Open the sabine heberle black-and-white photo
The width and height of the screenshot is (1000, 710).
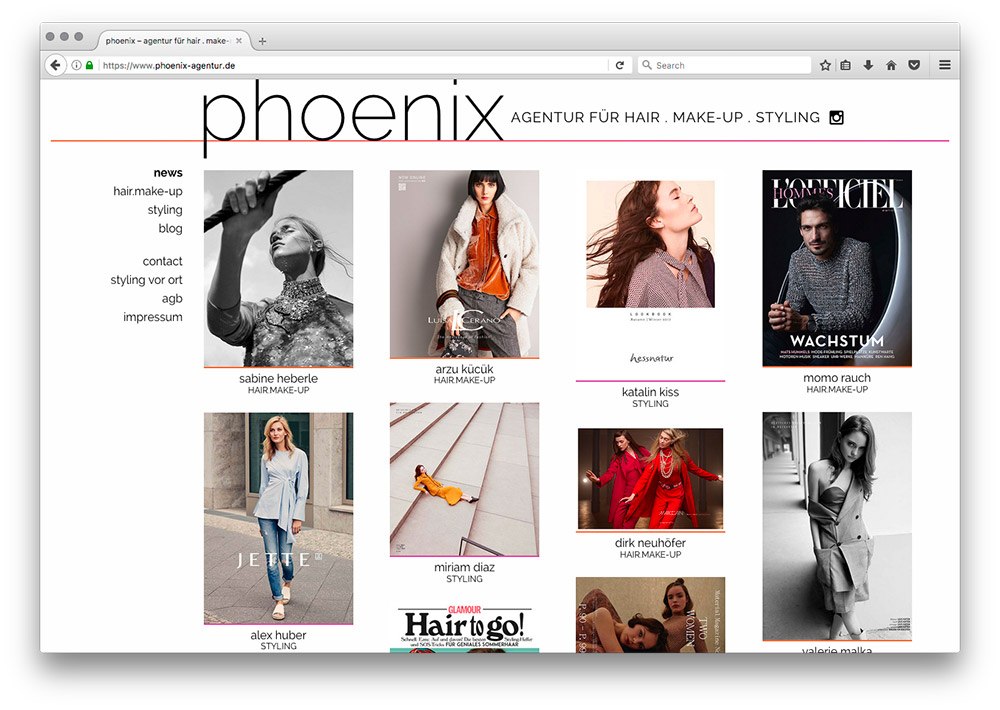(278, 269)
